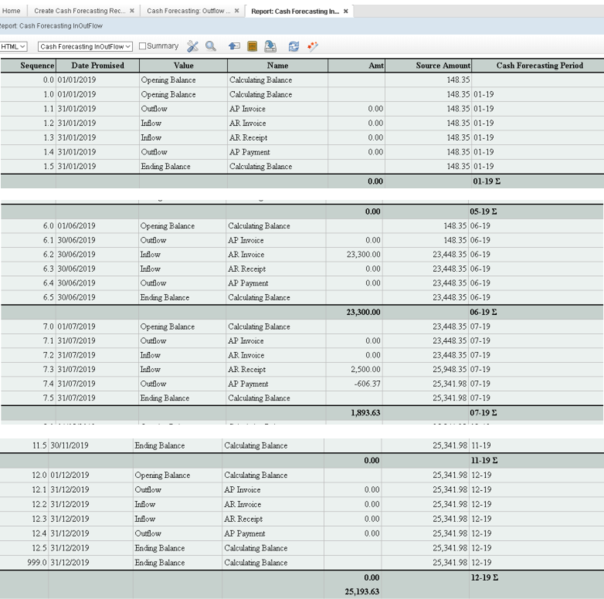604x599 pixels.
Task: Click the Date Promised column header
Action: pyautogui.click(x=98, y=65)
